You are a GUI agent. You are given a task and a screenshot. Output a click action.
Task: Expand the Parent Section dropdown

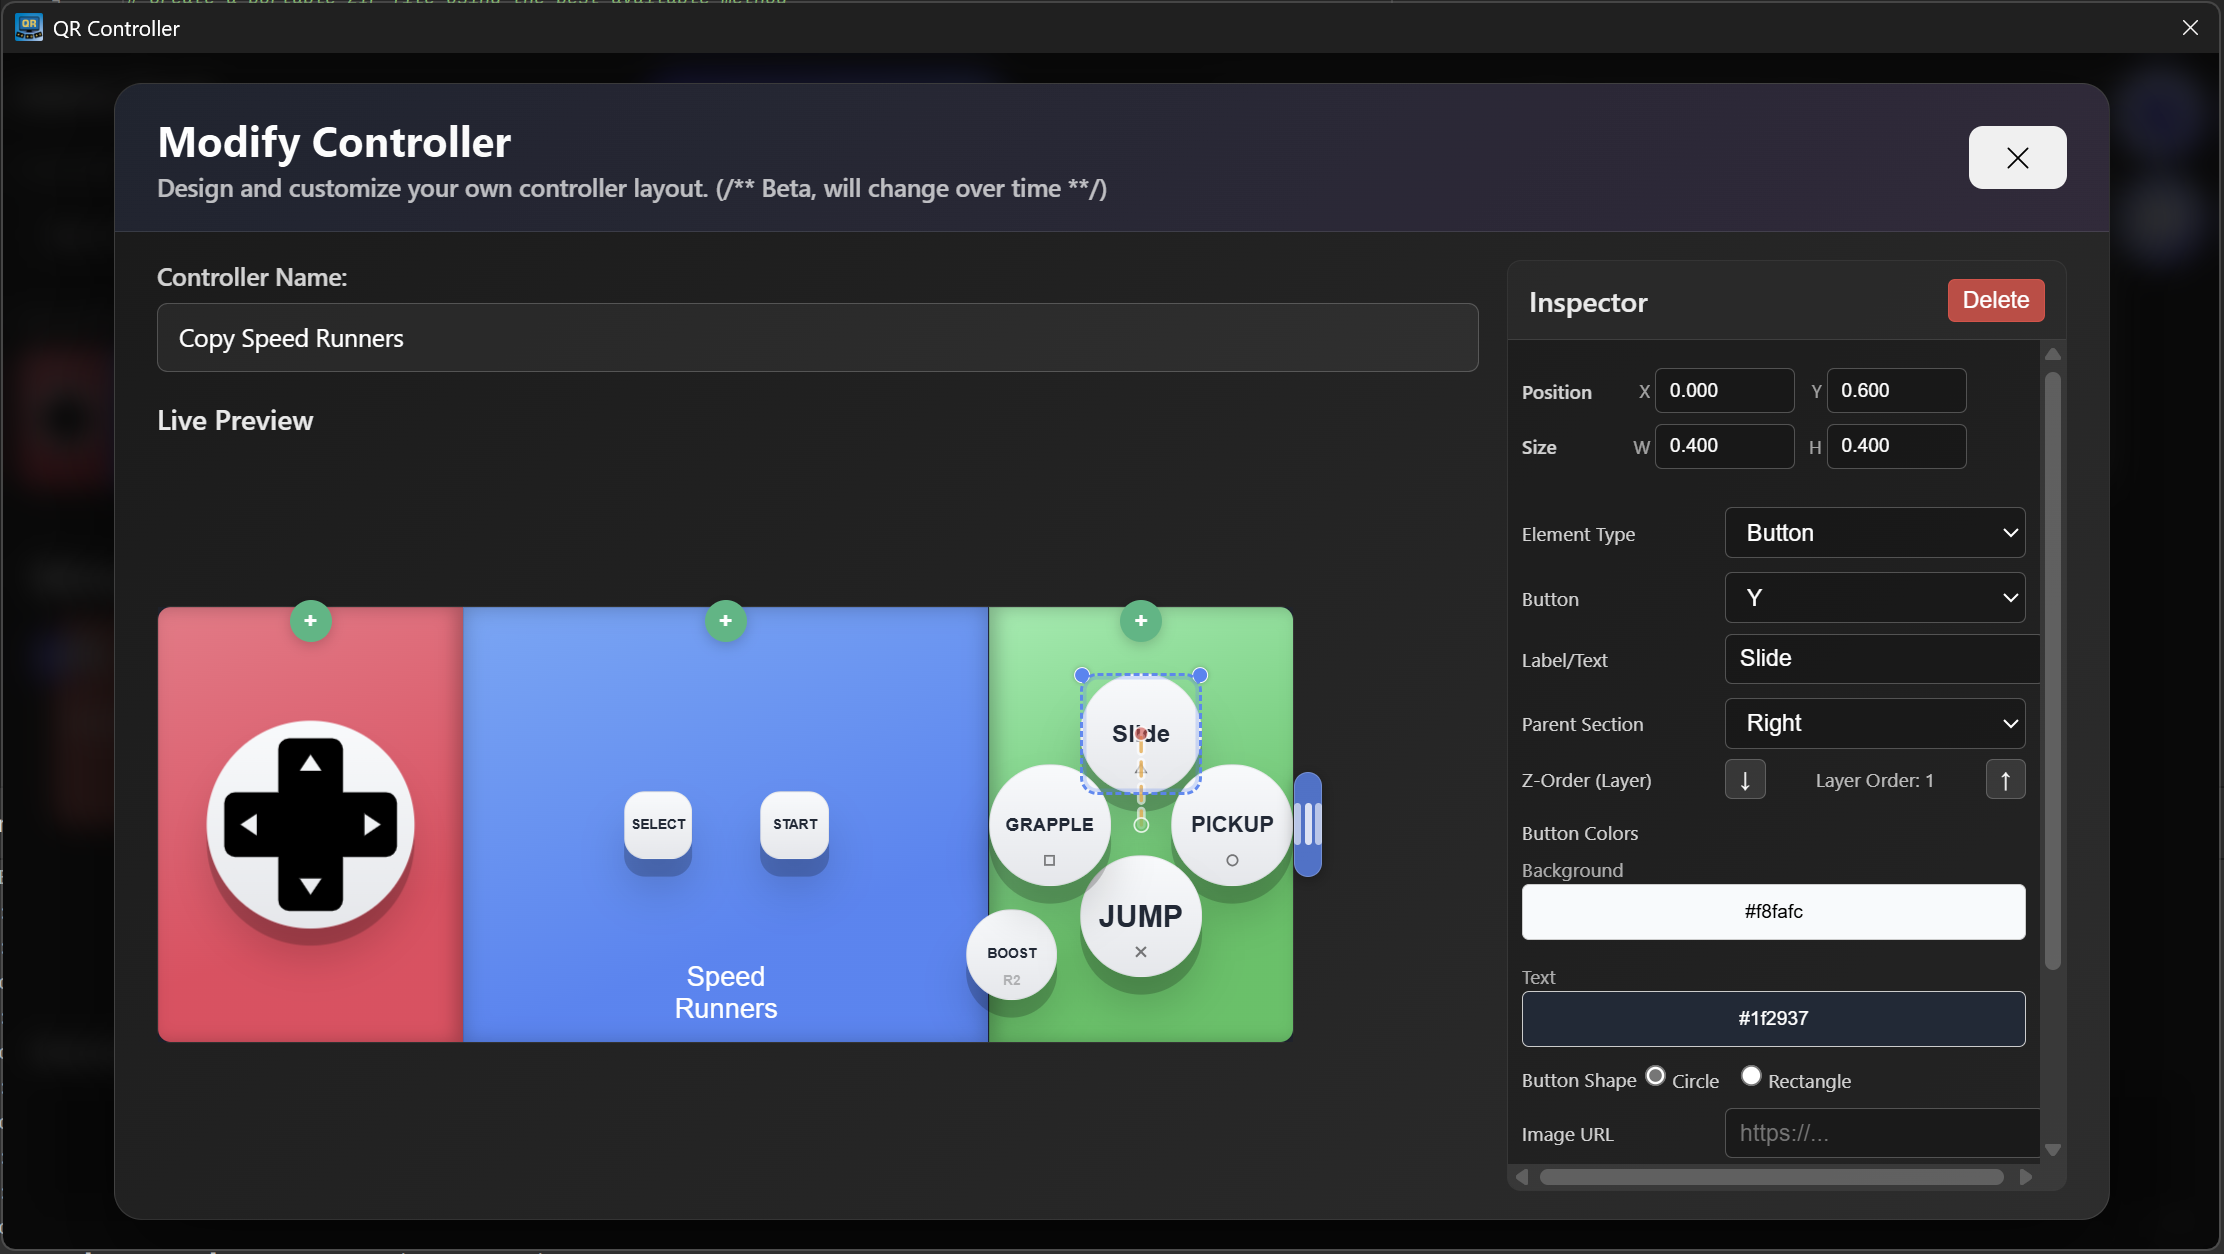coord(1875,723)
